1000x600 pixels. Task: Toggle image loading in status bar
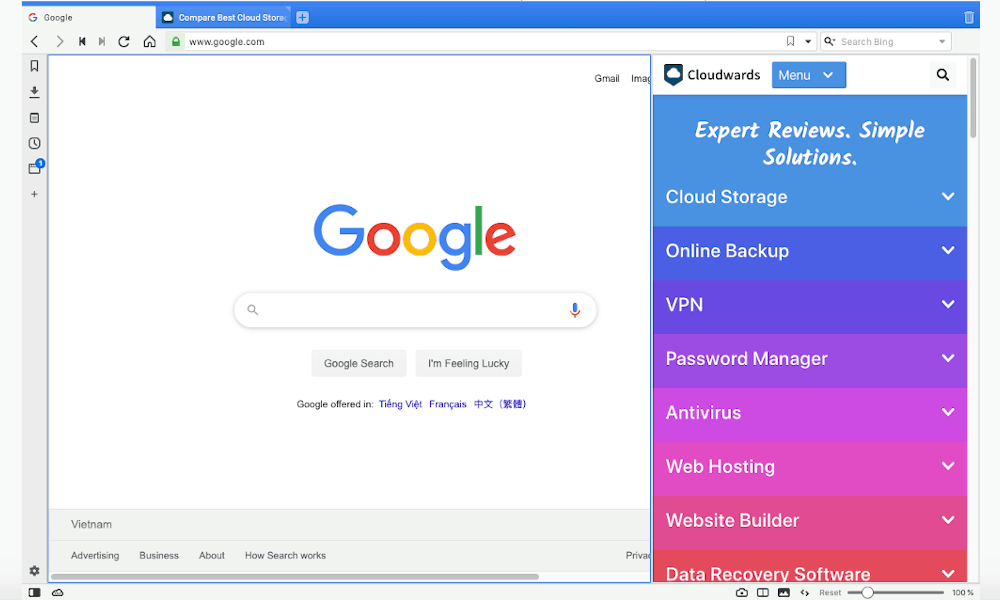pos(784,592)
